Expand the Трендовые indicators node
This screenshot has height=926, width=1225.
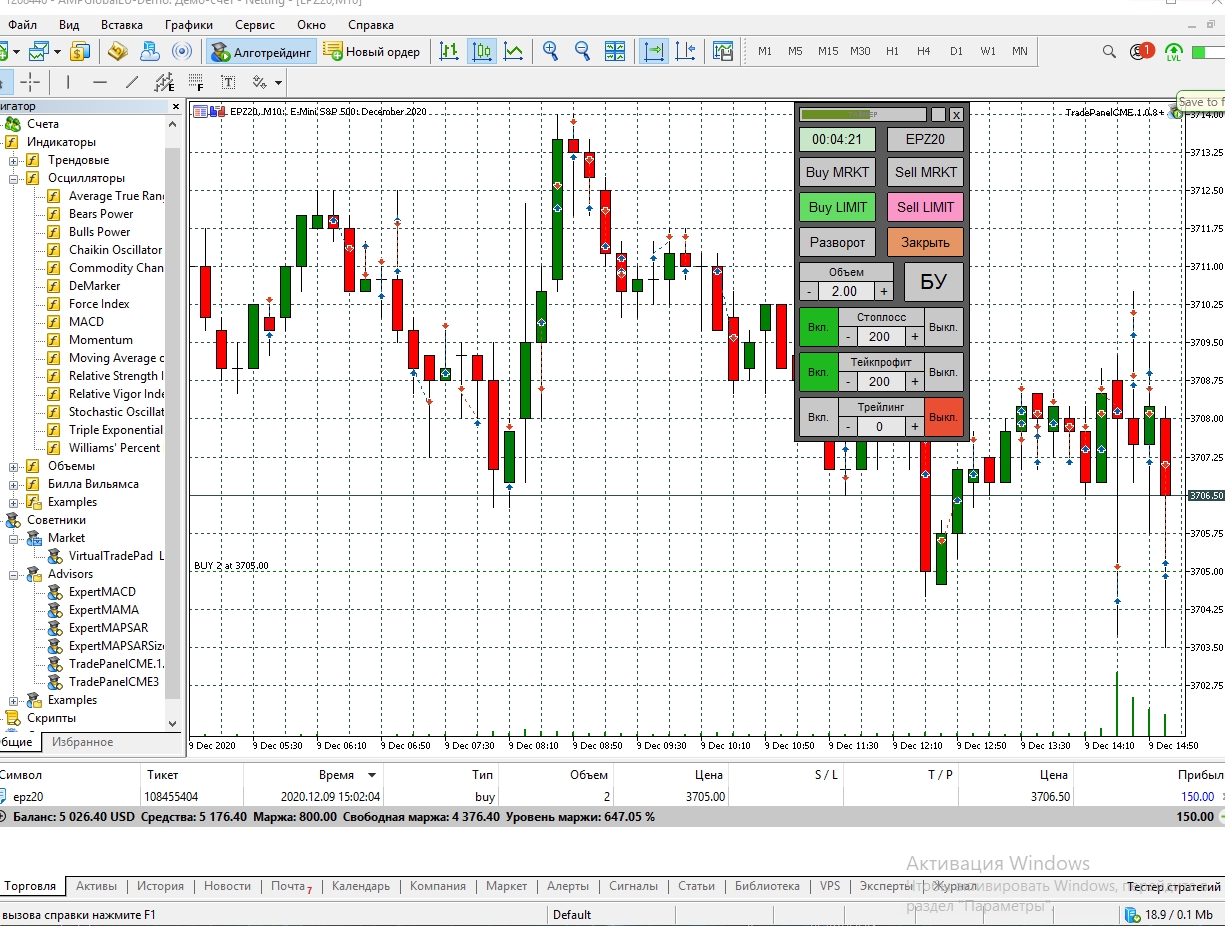tap(13, 160)
